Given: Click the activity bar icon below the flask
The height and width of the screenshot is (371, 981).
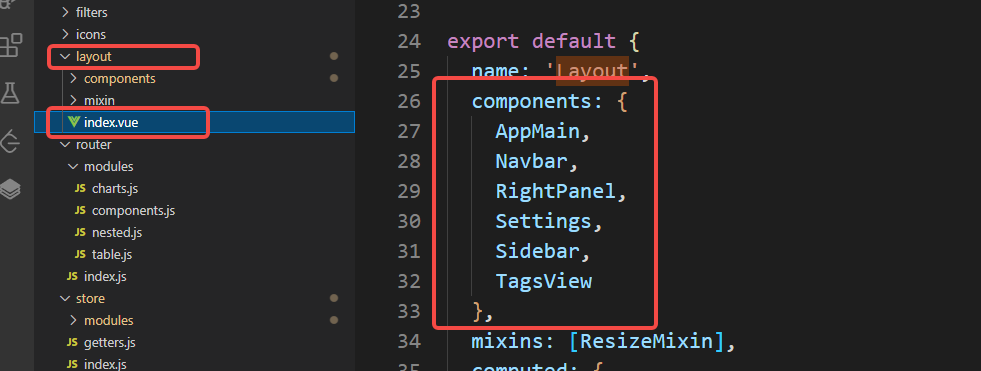Looking at the screenshot, I should tap(11, 141).
